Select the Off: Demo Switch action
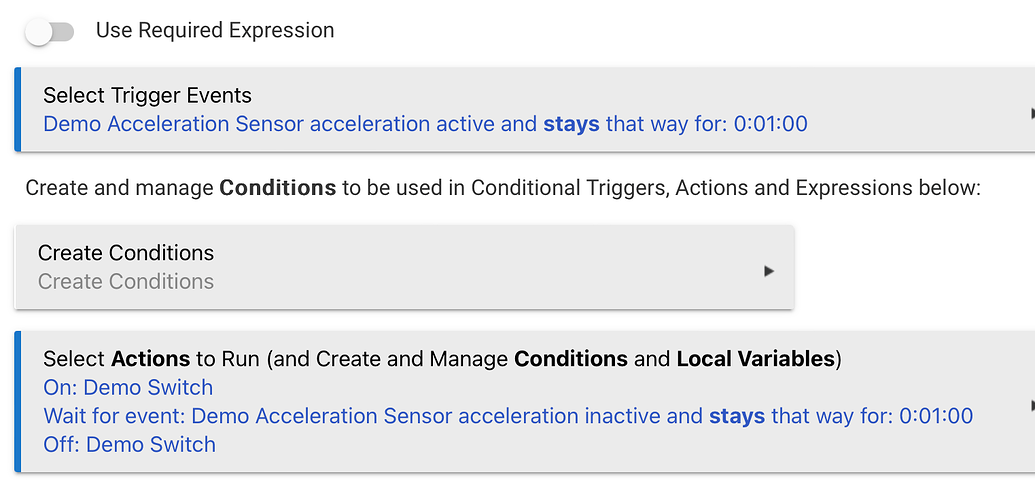 [129, 444]
